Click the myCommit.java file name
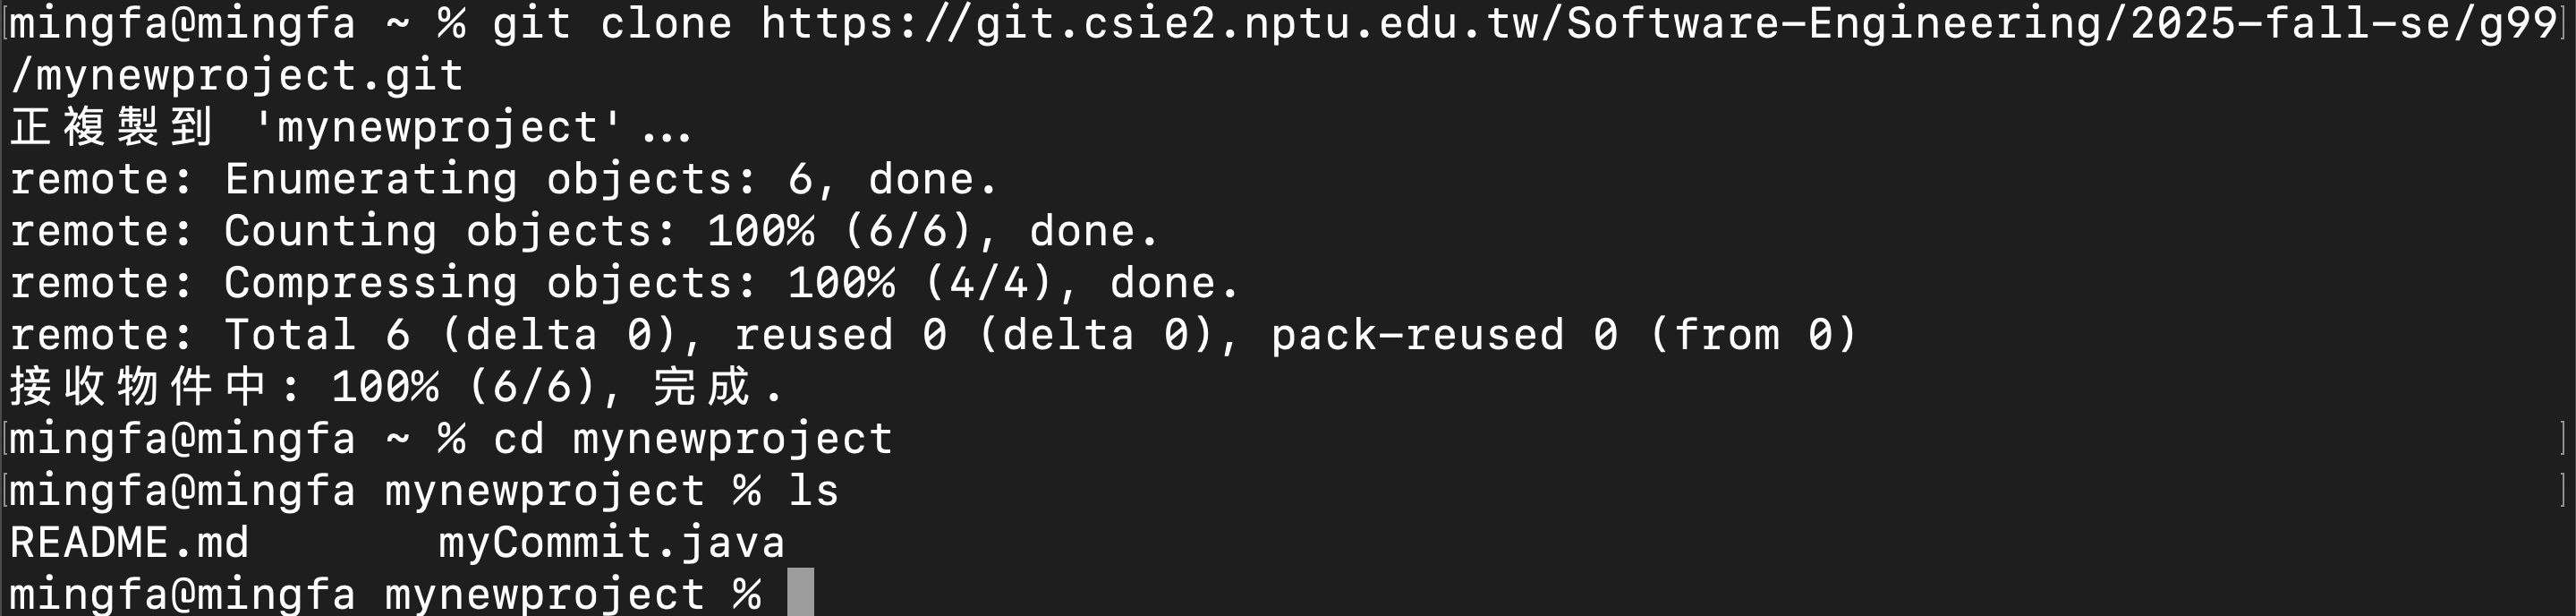The height and width of the screenshot is (616, 2576). [x=611, y=543]
